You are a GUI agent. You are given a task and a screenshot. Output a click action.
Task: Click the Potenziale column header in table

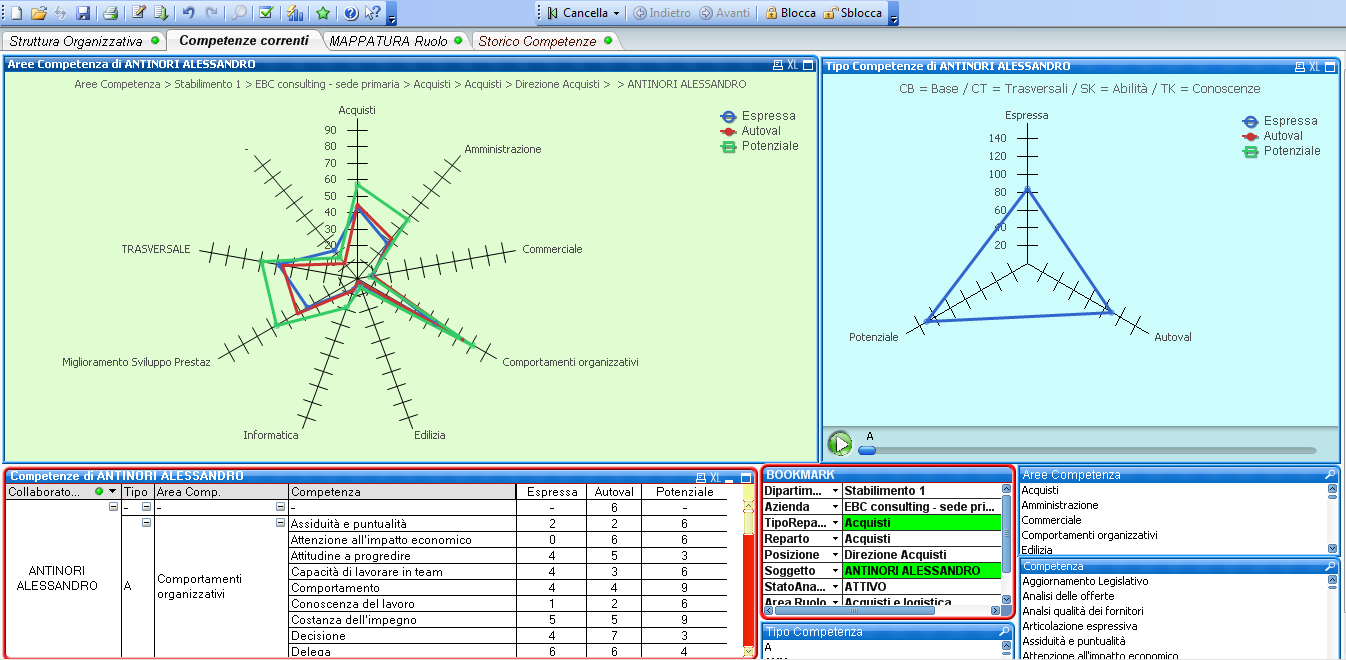tap(685, 492)
